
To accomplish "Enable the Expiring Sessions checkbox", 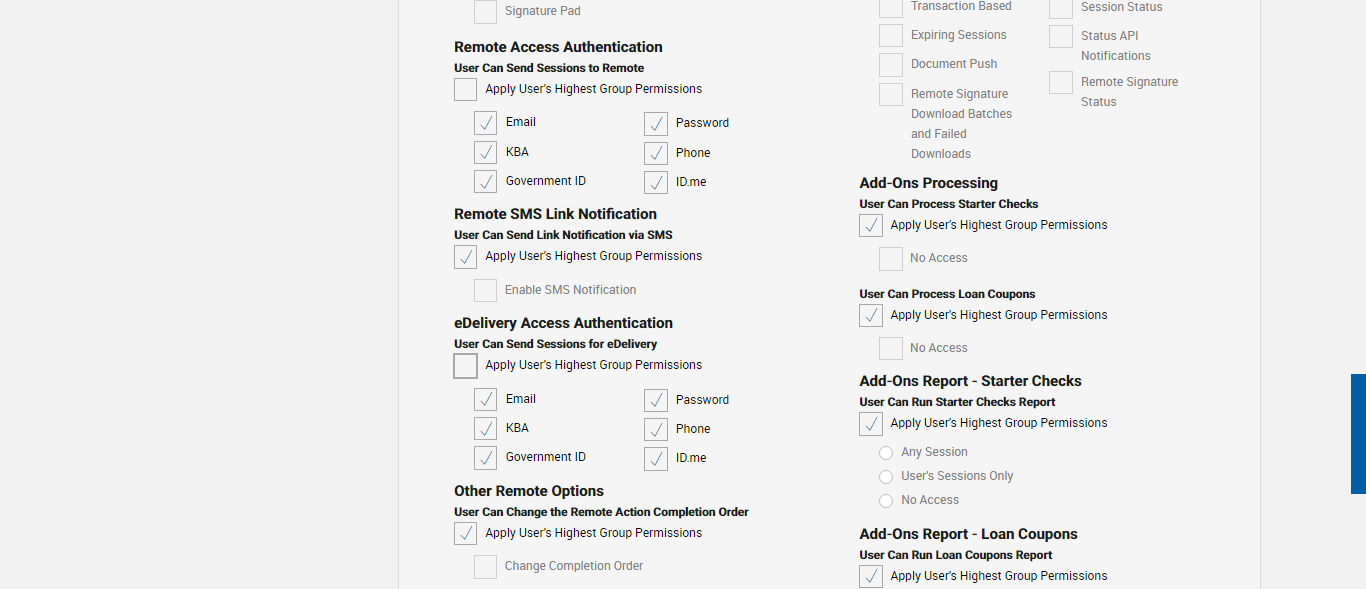I will coord(891,36).
